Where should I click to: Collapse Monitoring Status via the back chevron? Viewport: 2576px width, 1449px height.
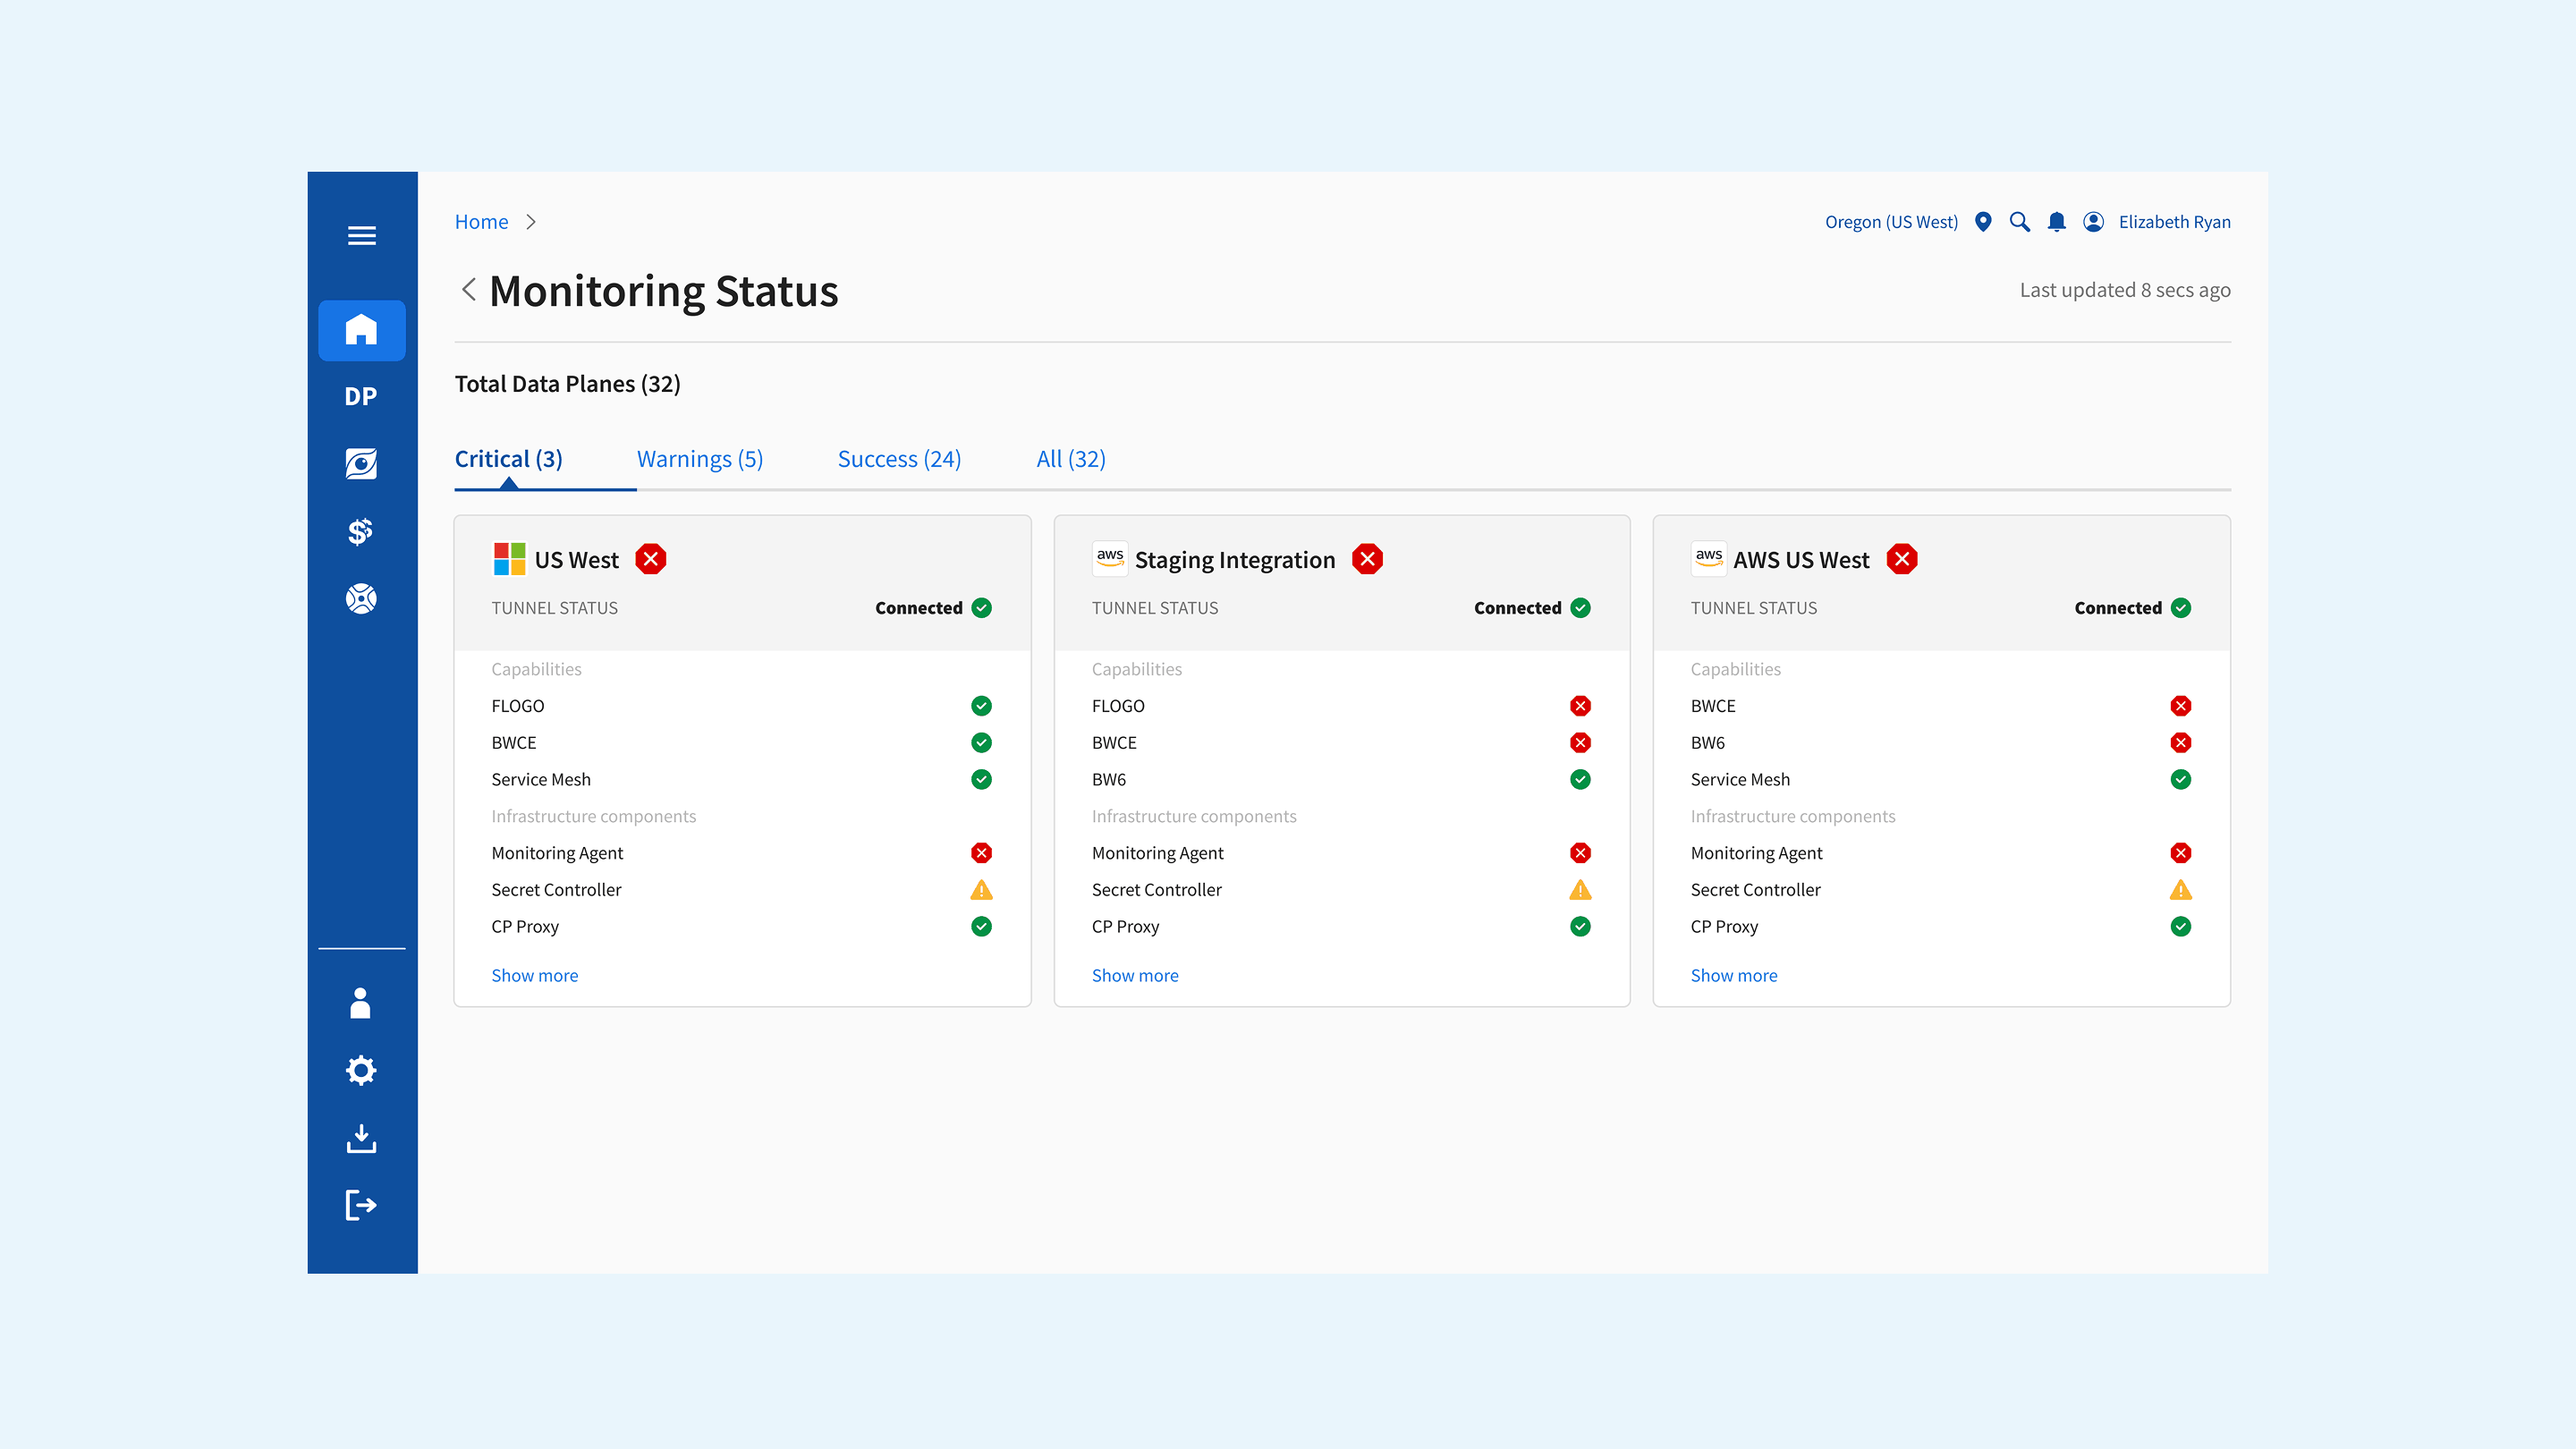point(468,289)
